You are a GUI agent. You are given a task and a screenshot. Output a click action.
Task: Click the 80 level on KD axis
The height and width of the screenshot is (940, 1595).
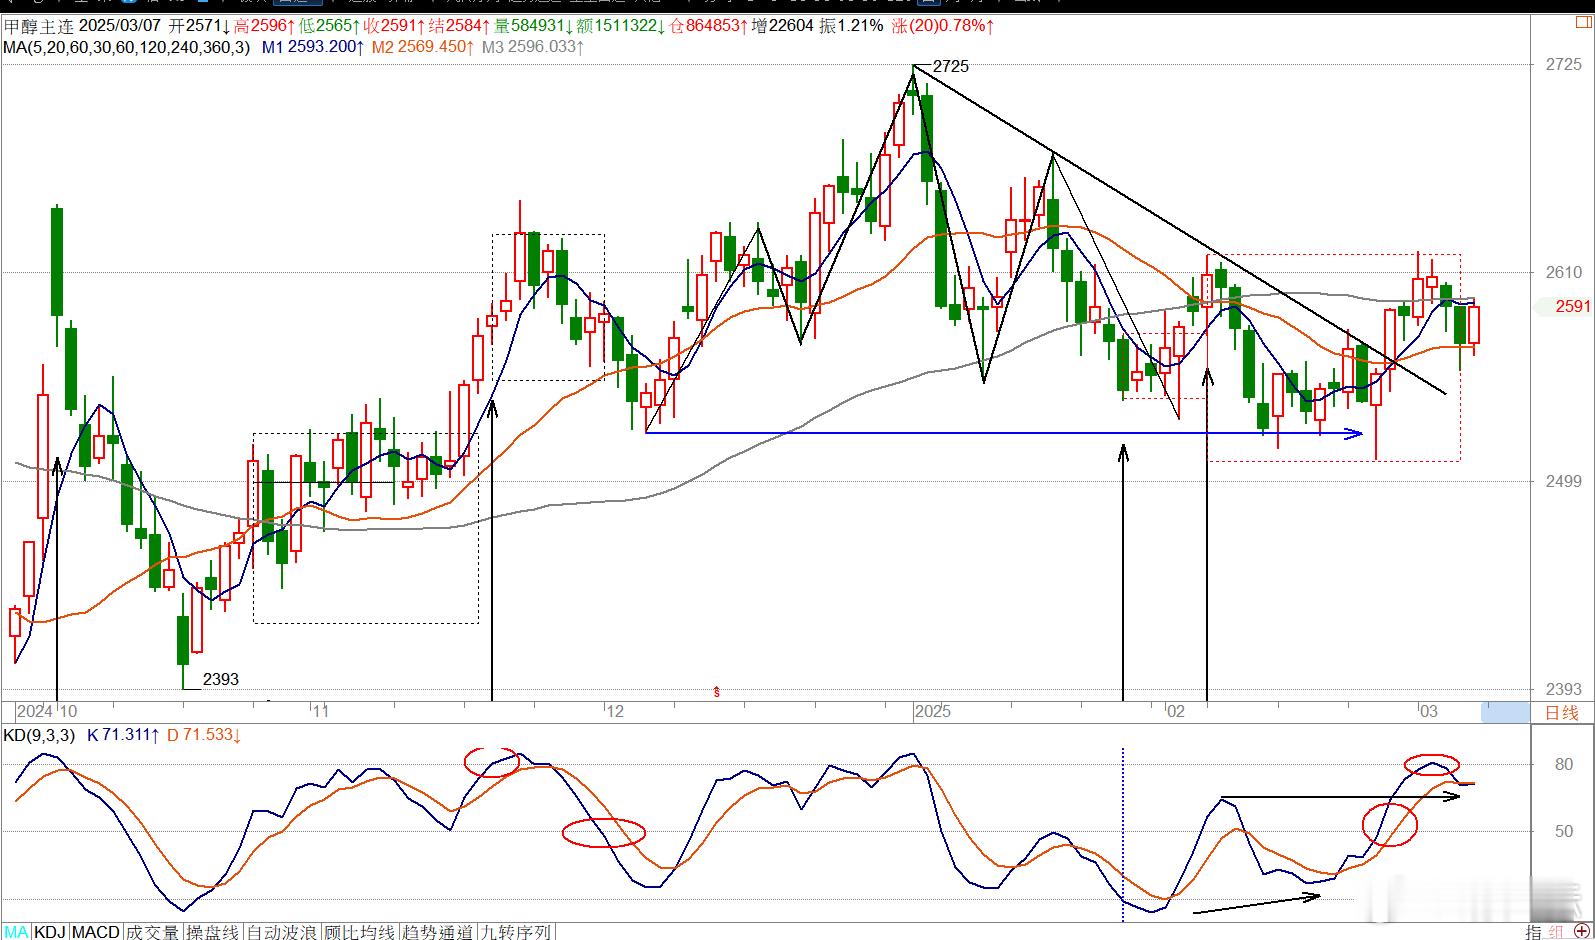click(x=1564, y=764)
